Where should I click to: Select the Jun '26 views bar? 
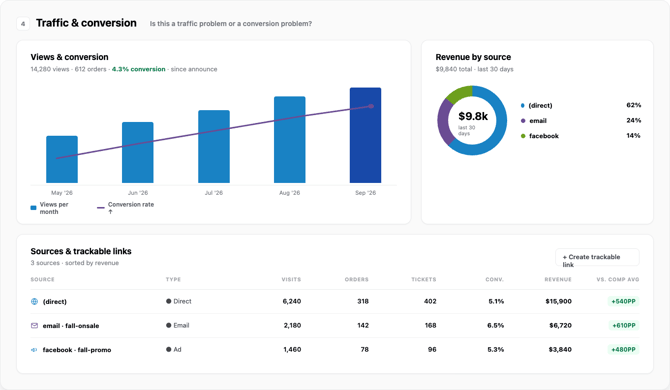click(138, 152)
